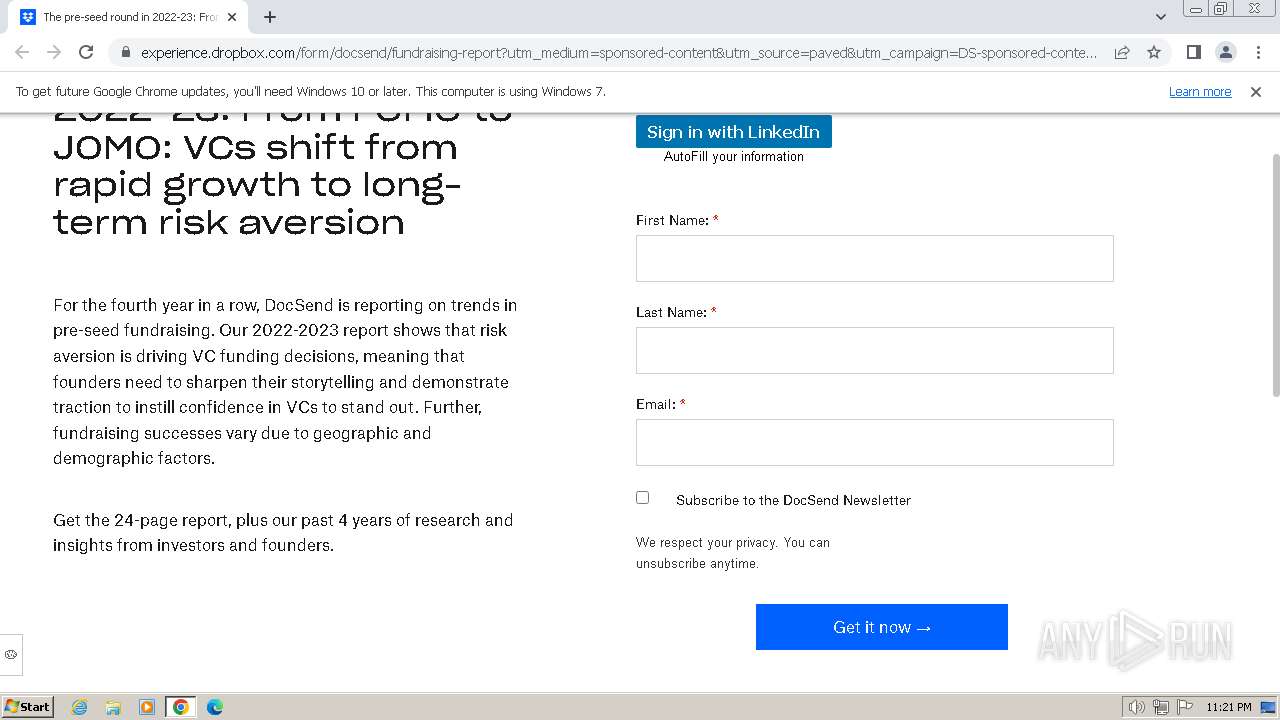The width and height of the screenshot is (1280, 720).
Task: Open File Explorer from taskbar
Action: coord(113,707)
